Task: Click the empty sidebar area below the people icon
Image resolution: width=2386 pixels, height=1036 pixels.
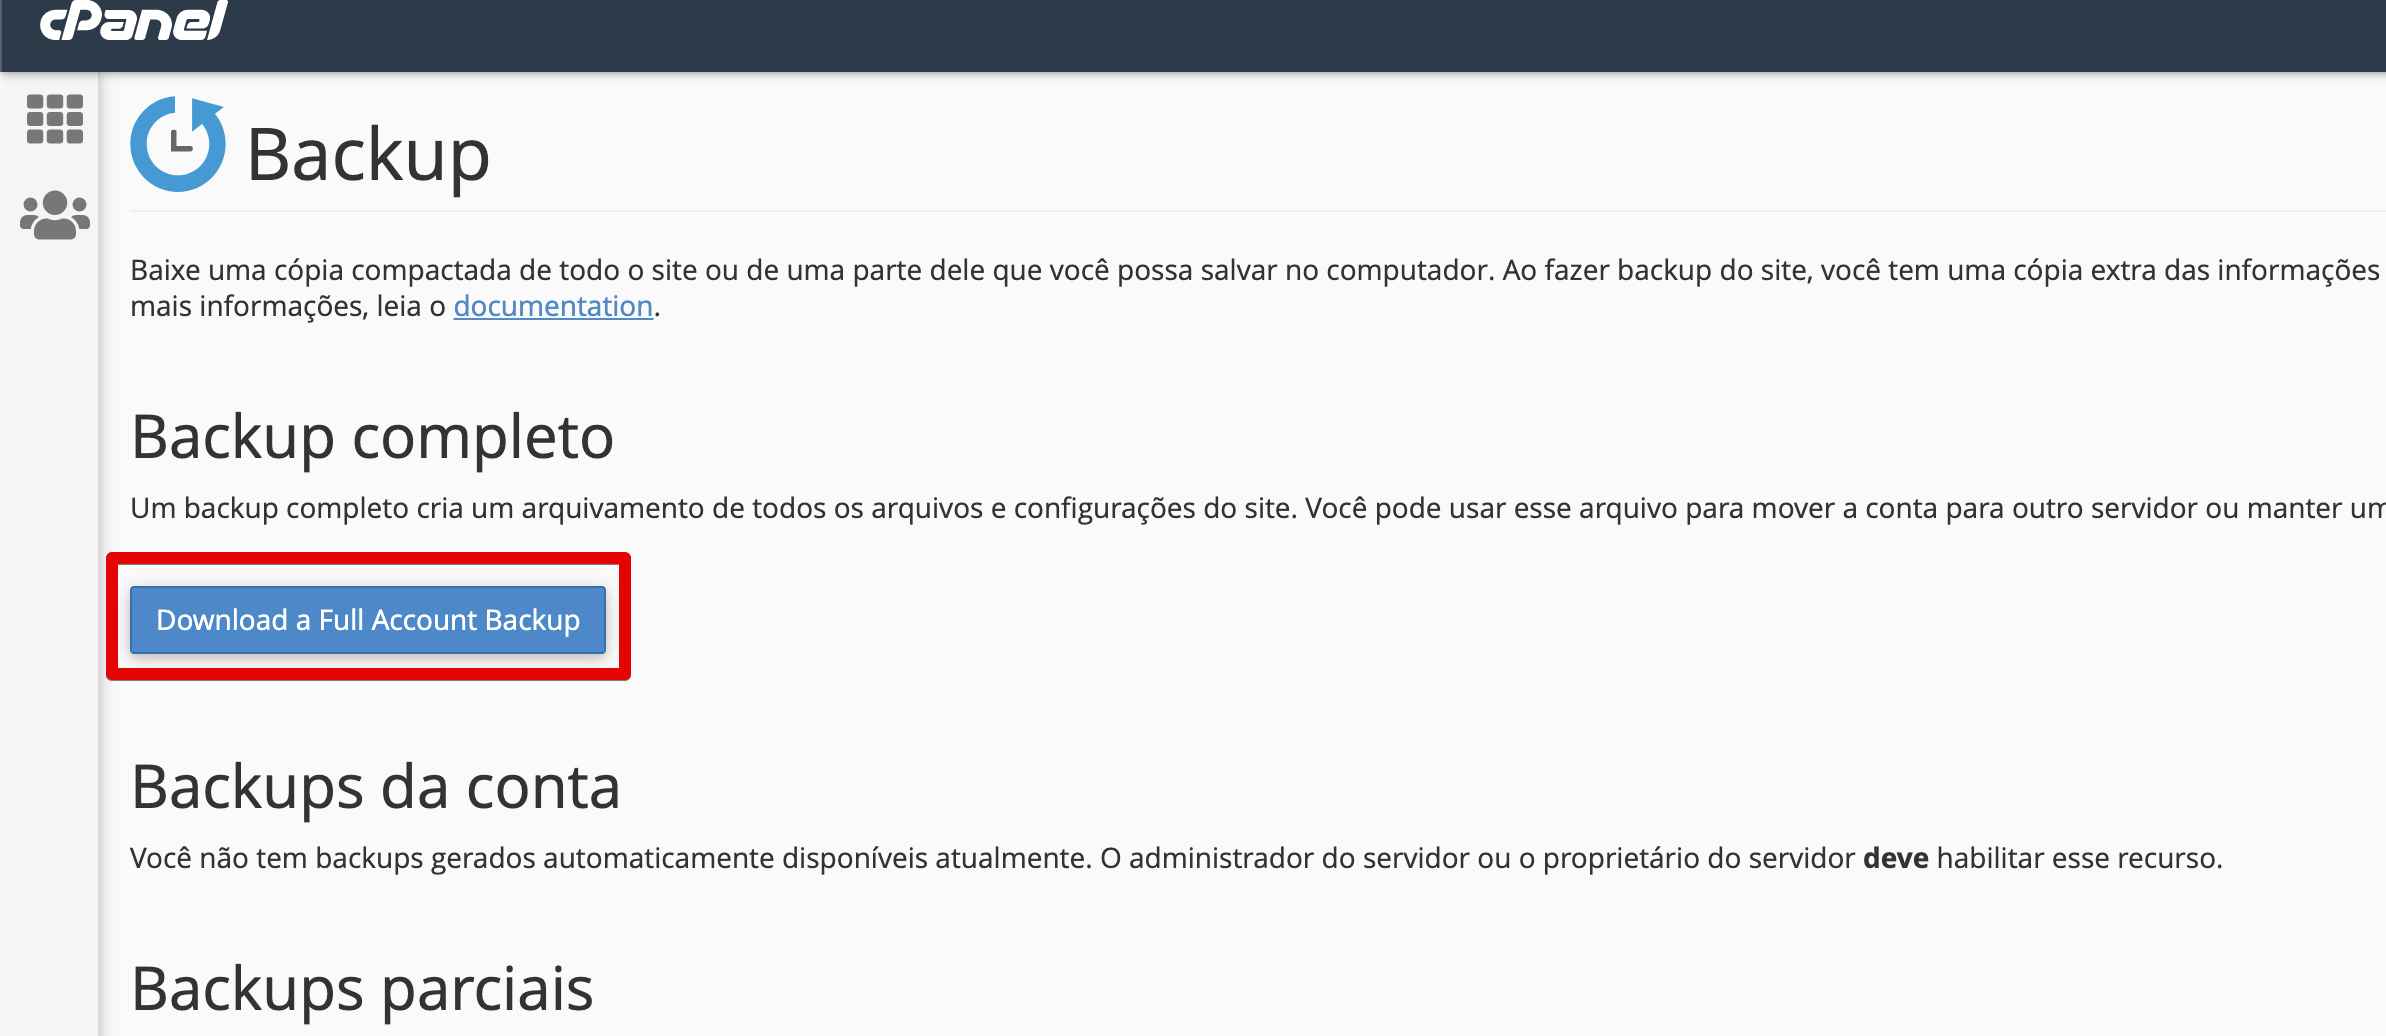Action: pyautogui.click(x=50, y=600)
